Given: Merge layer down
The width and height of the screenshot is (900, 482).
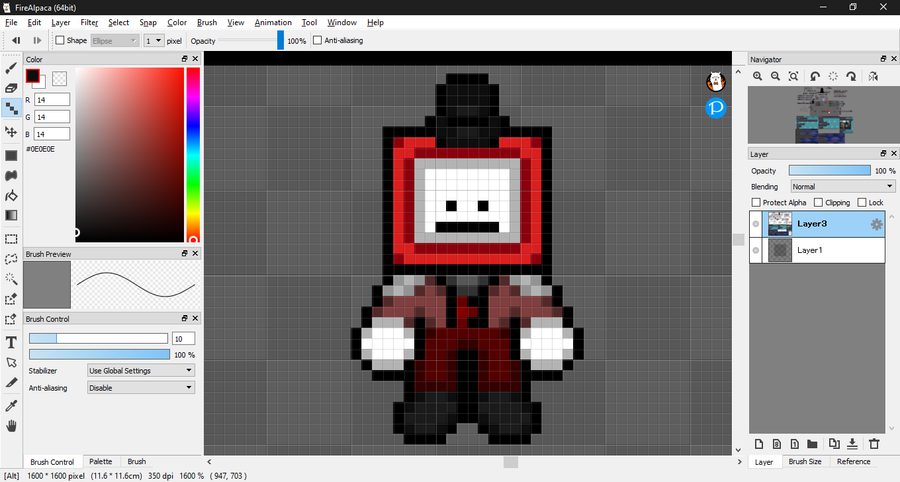Looking at the screenshot, I should (852, 444).
